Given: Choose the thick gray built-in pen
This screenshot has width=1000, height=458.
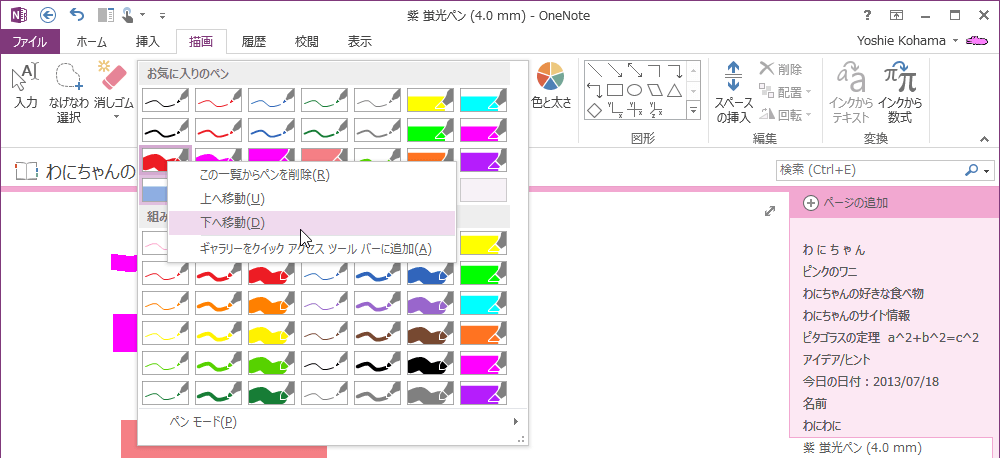Looking at the screenshot, I should [x=430, y=392].
